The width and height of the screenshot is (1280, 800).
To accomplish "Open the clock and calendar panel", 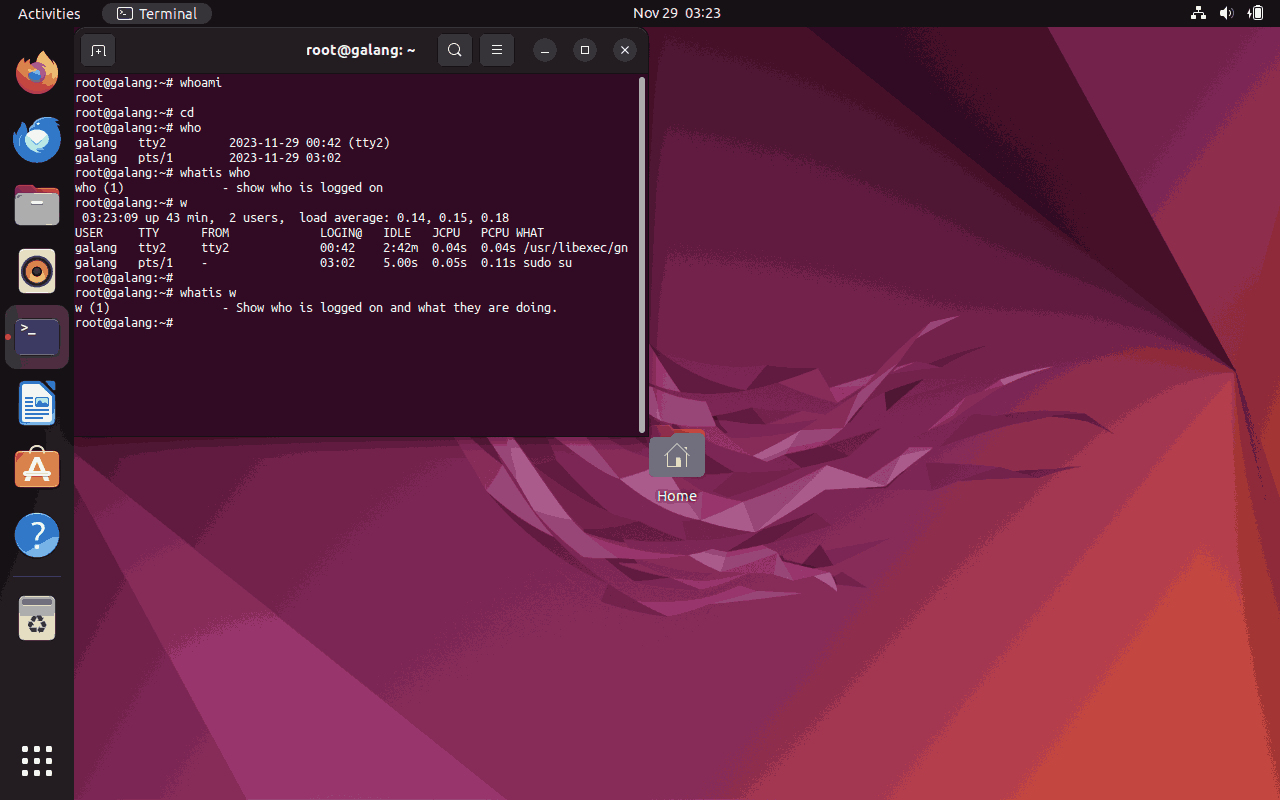I will (677, 13).
